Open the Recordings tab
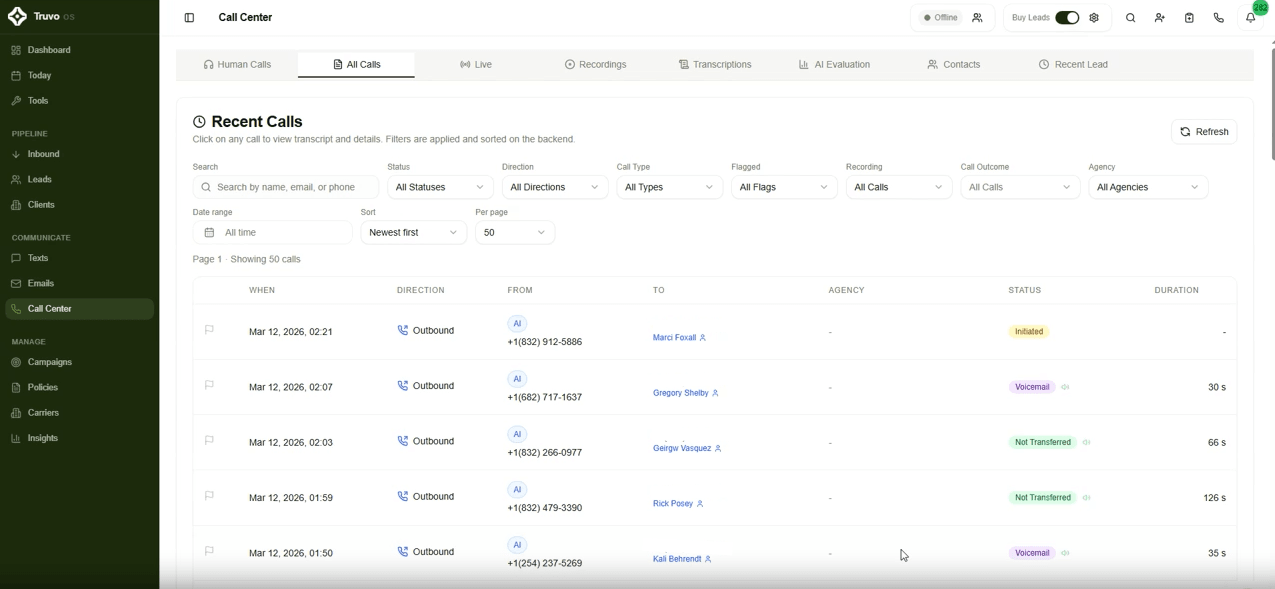The image size is (1275, 589). 595,64
